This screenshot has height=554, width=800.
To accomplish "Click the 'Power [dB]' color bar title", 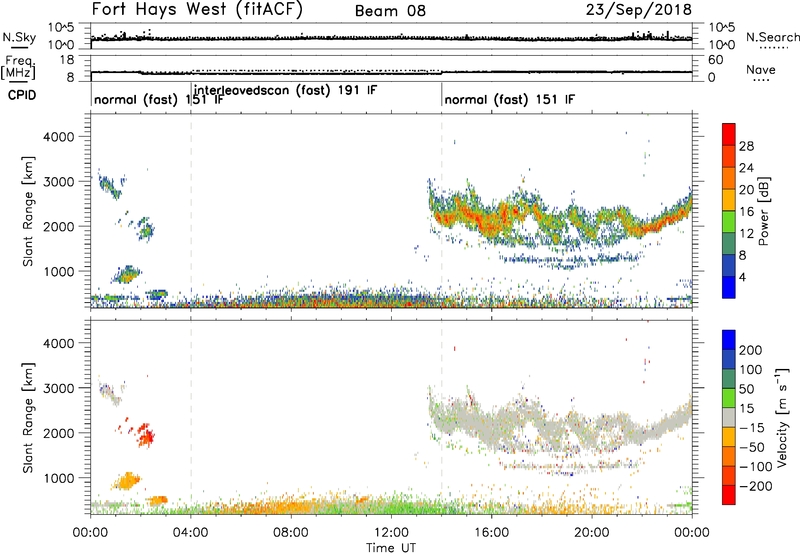I will (x=763, y=211).
